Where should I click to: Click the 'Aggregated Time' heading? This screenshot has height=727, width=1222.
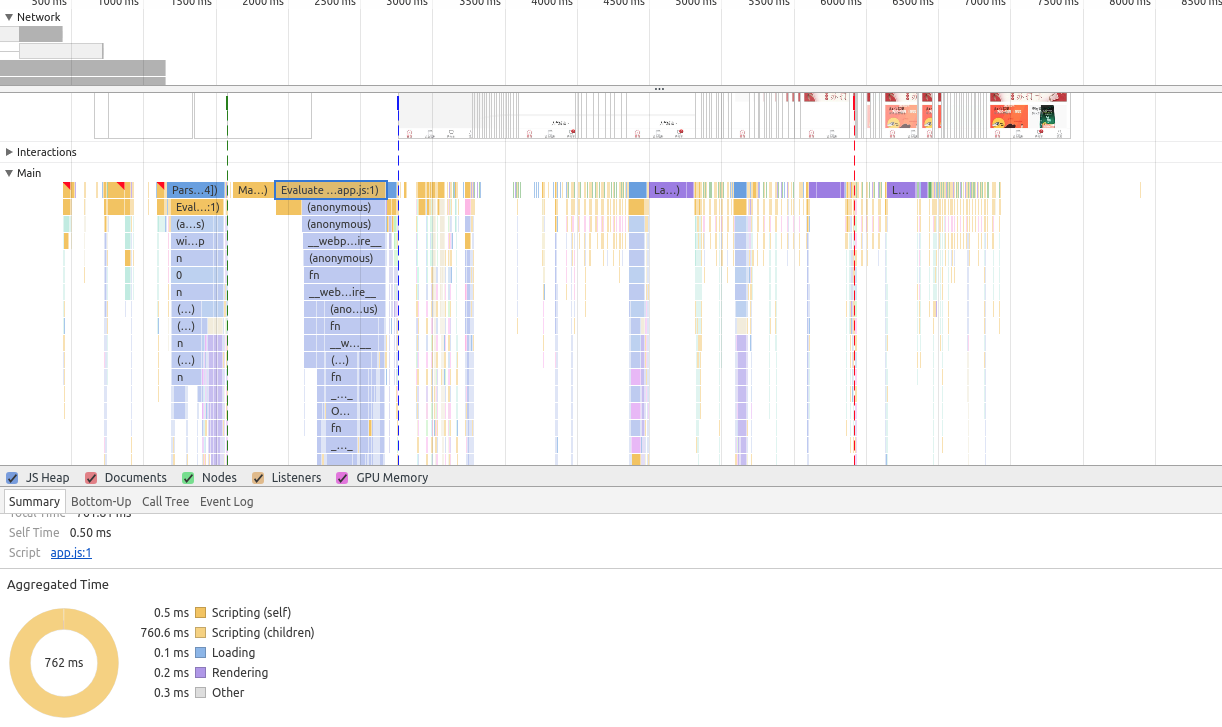click(x=58, y=585)
